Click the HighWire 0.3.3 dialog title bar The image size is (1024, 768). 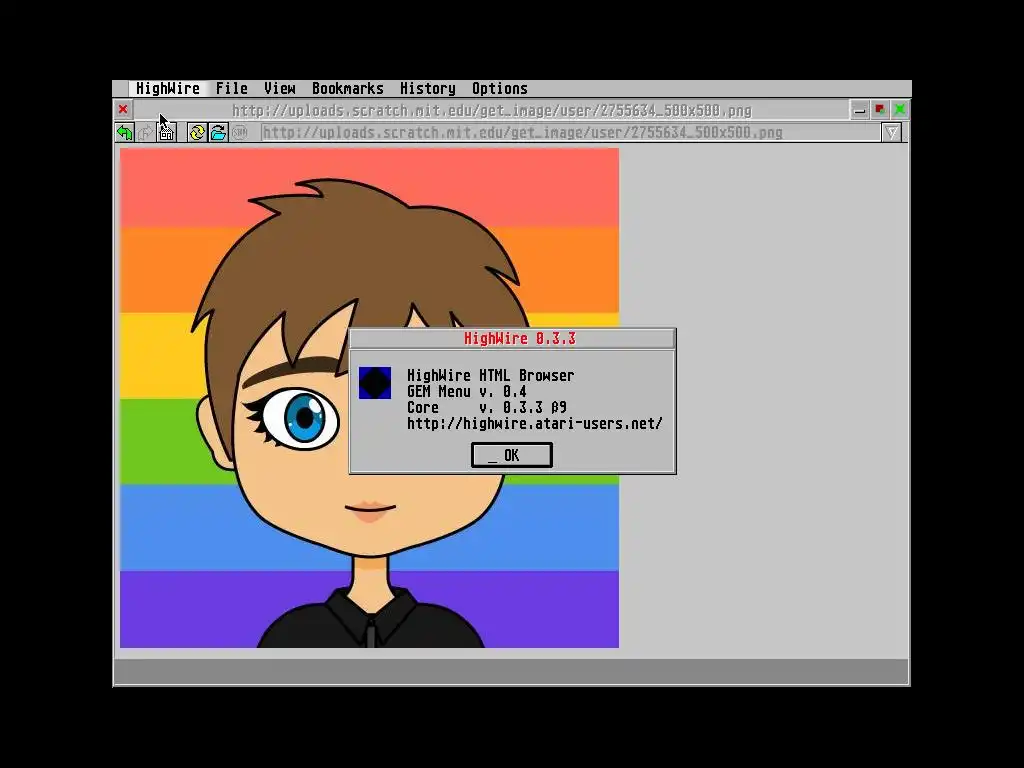(x=513, y=338)
